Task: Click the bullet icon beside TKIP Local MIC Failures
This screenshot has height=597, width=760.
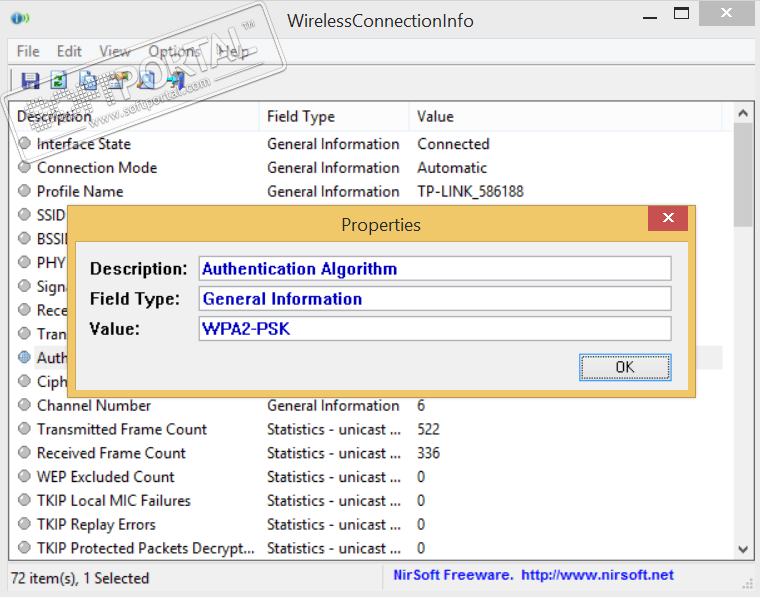Action: tap(24, 500)
